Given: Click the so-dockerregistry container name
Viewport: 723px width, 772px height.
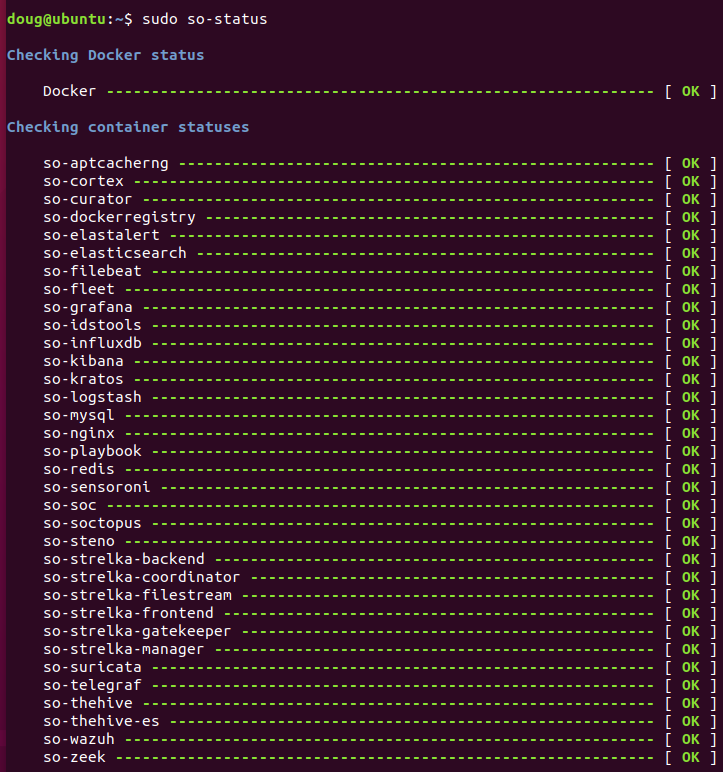Looking at the screenshot, I should (x=119, y=218).
